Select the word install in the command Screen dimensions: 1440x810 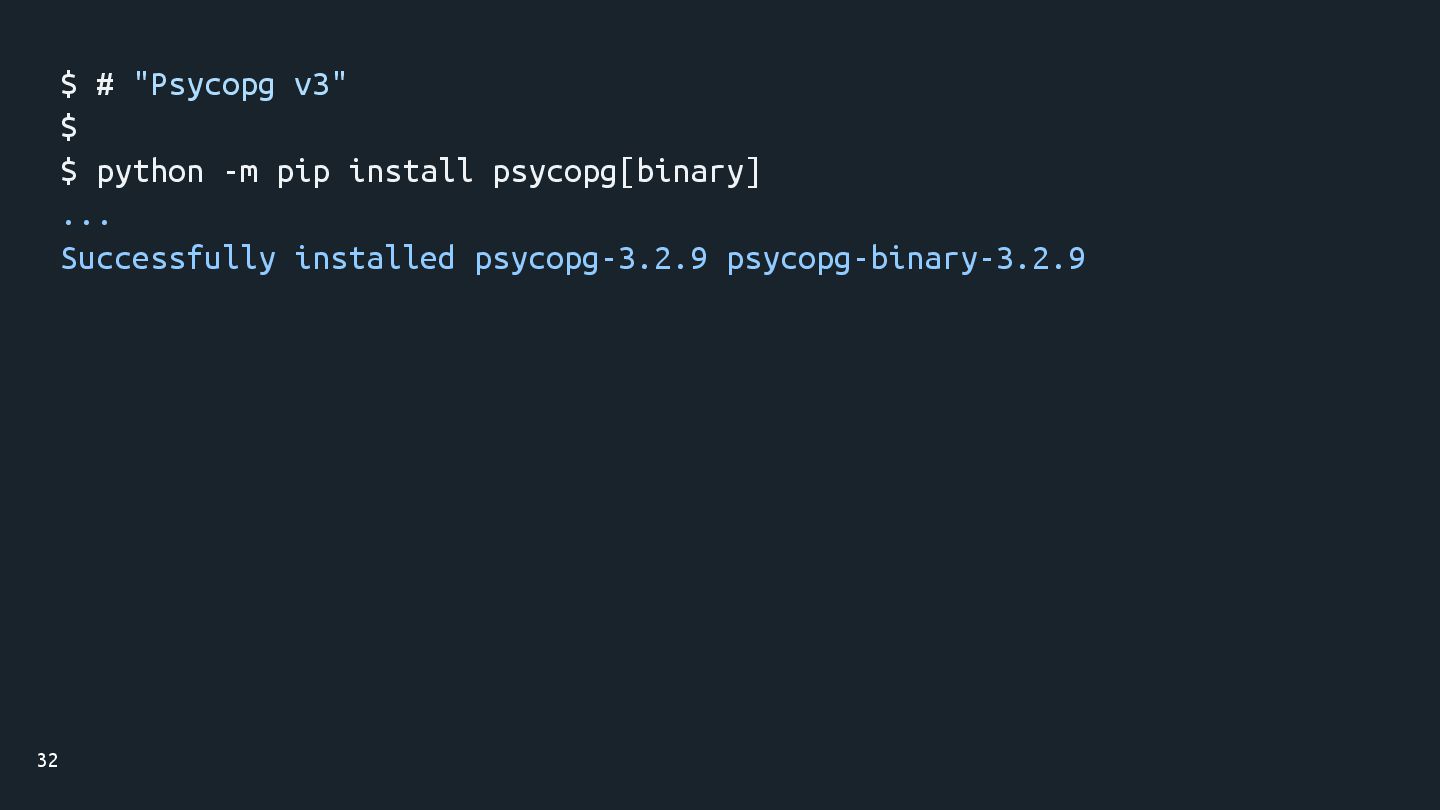pyautogui.click(x=410, y=171)
